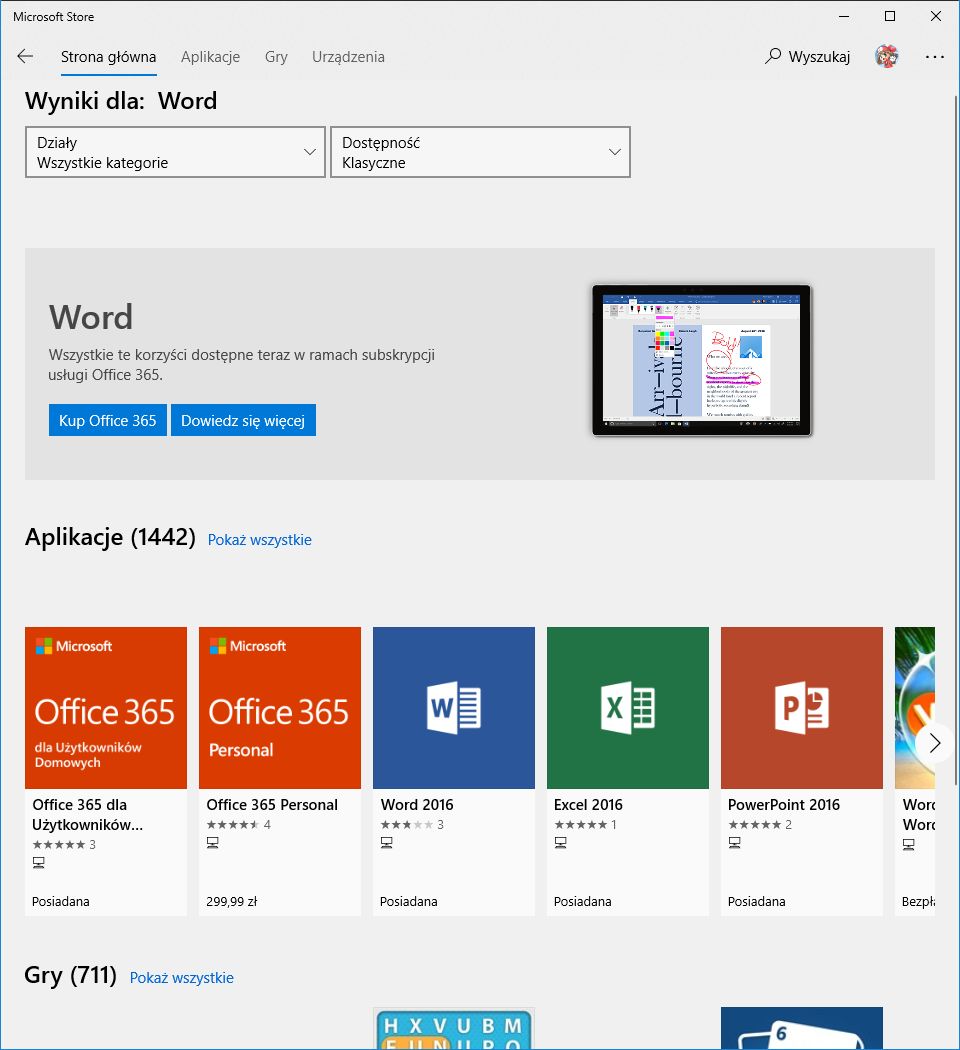
Task: Switch to the Gry tab
Action: [x=276, y=57]
